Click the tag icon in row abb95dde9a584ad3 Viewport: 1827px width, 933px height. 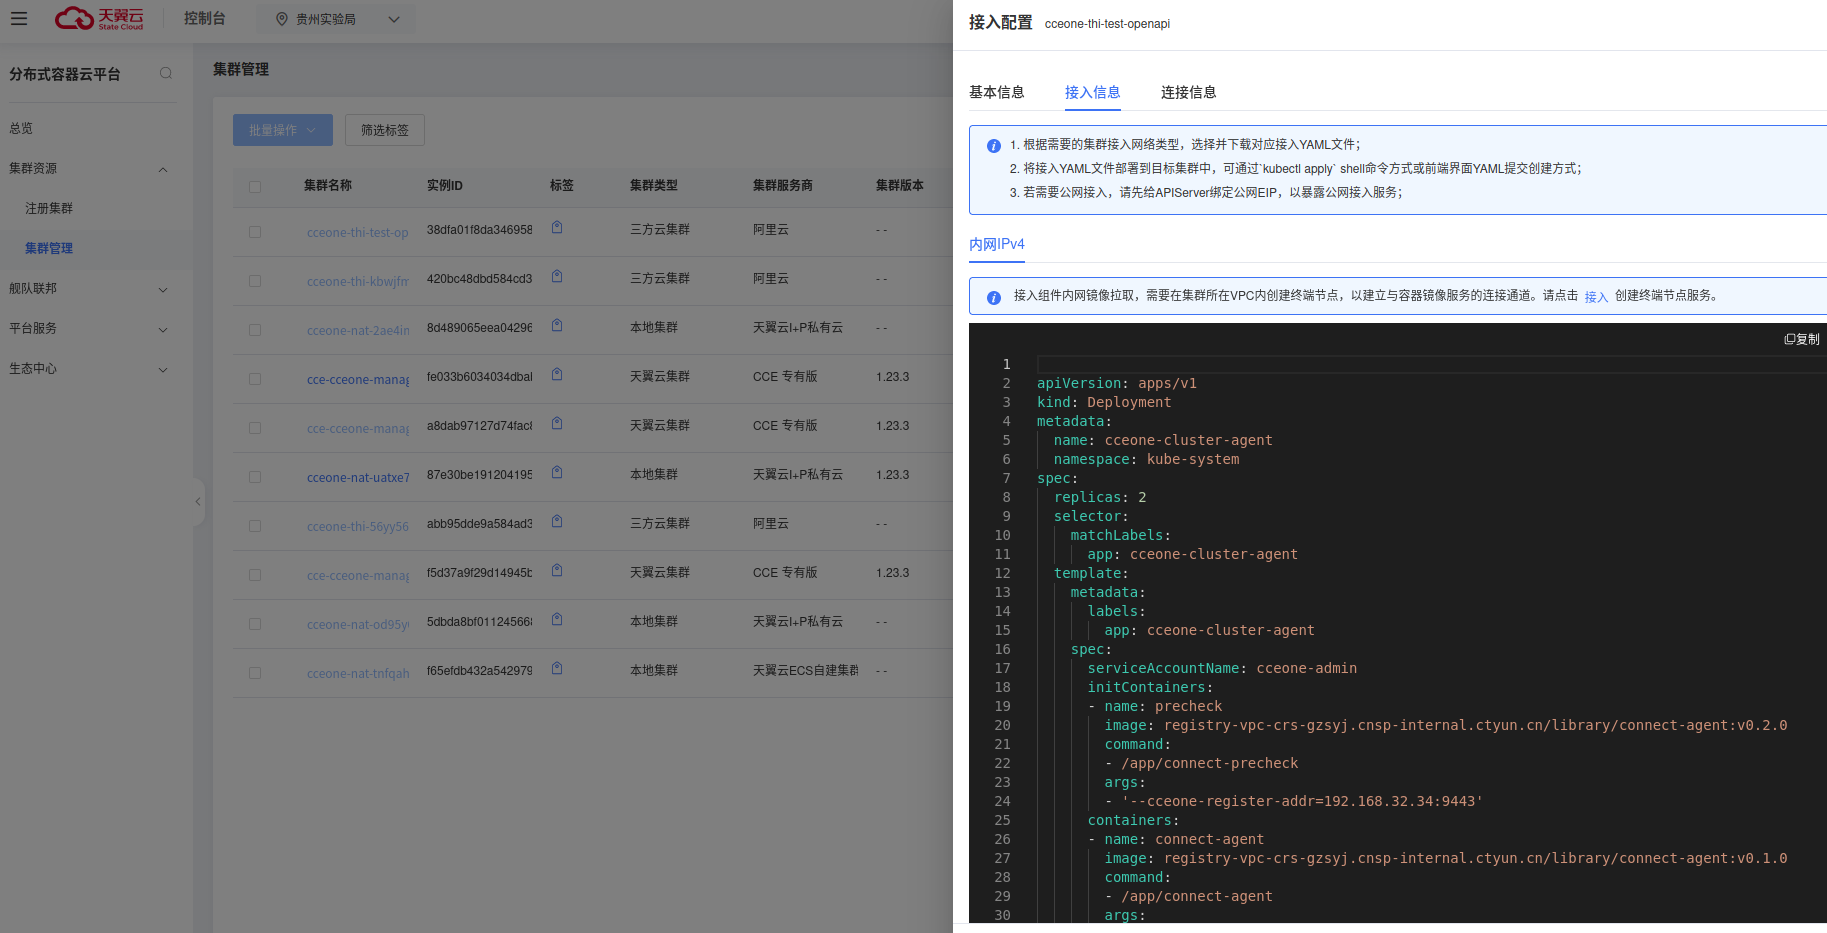coord(557,522)
